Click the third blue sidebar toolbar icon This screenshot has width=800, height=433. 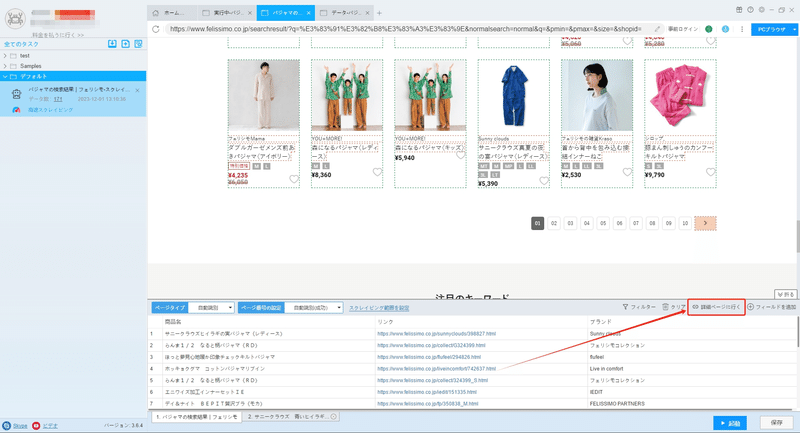(x=138, y=44)
